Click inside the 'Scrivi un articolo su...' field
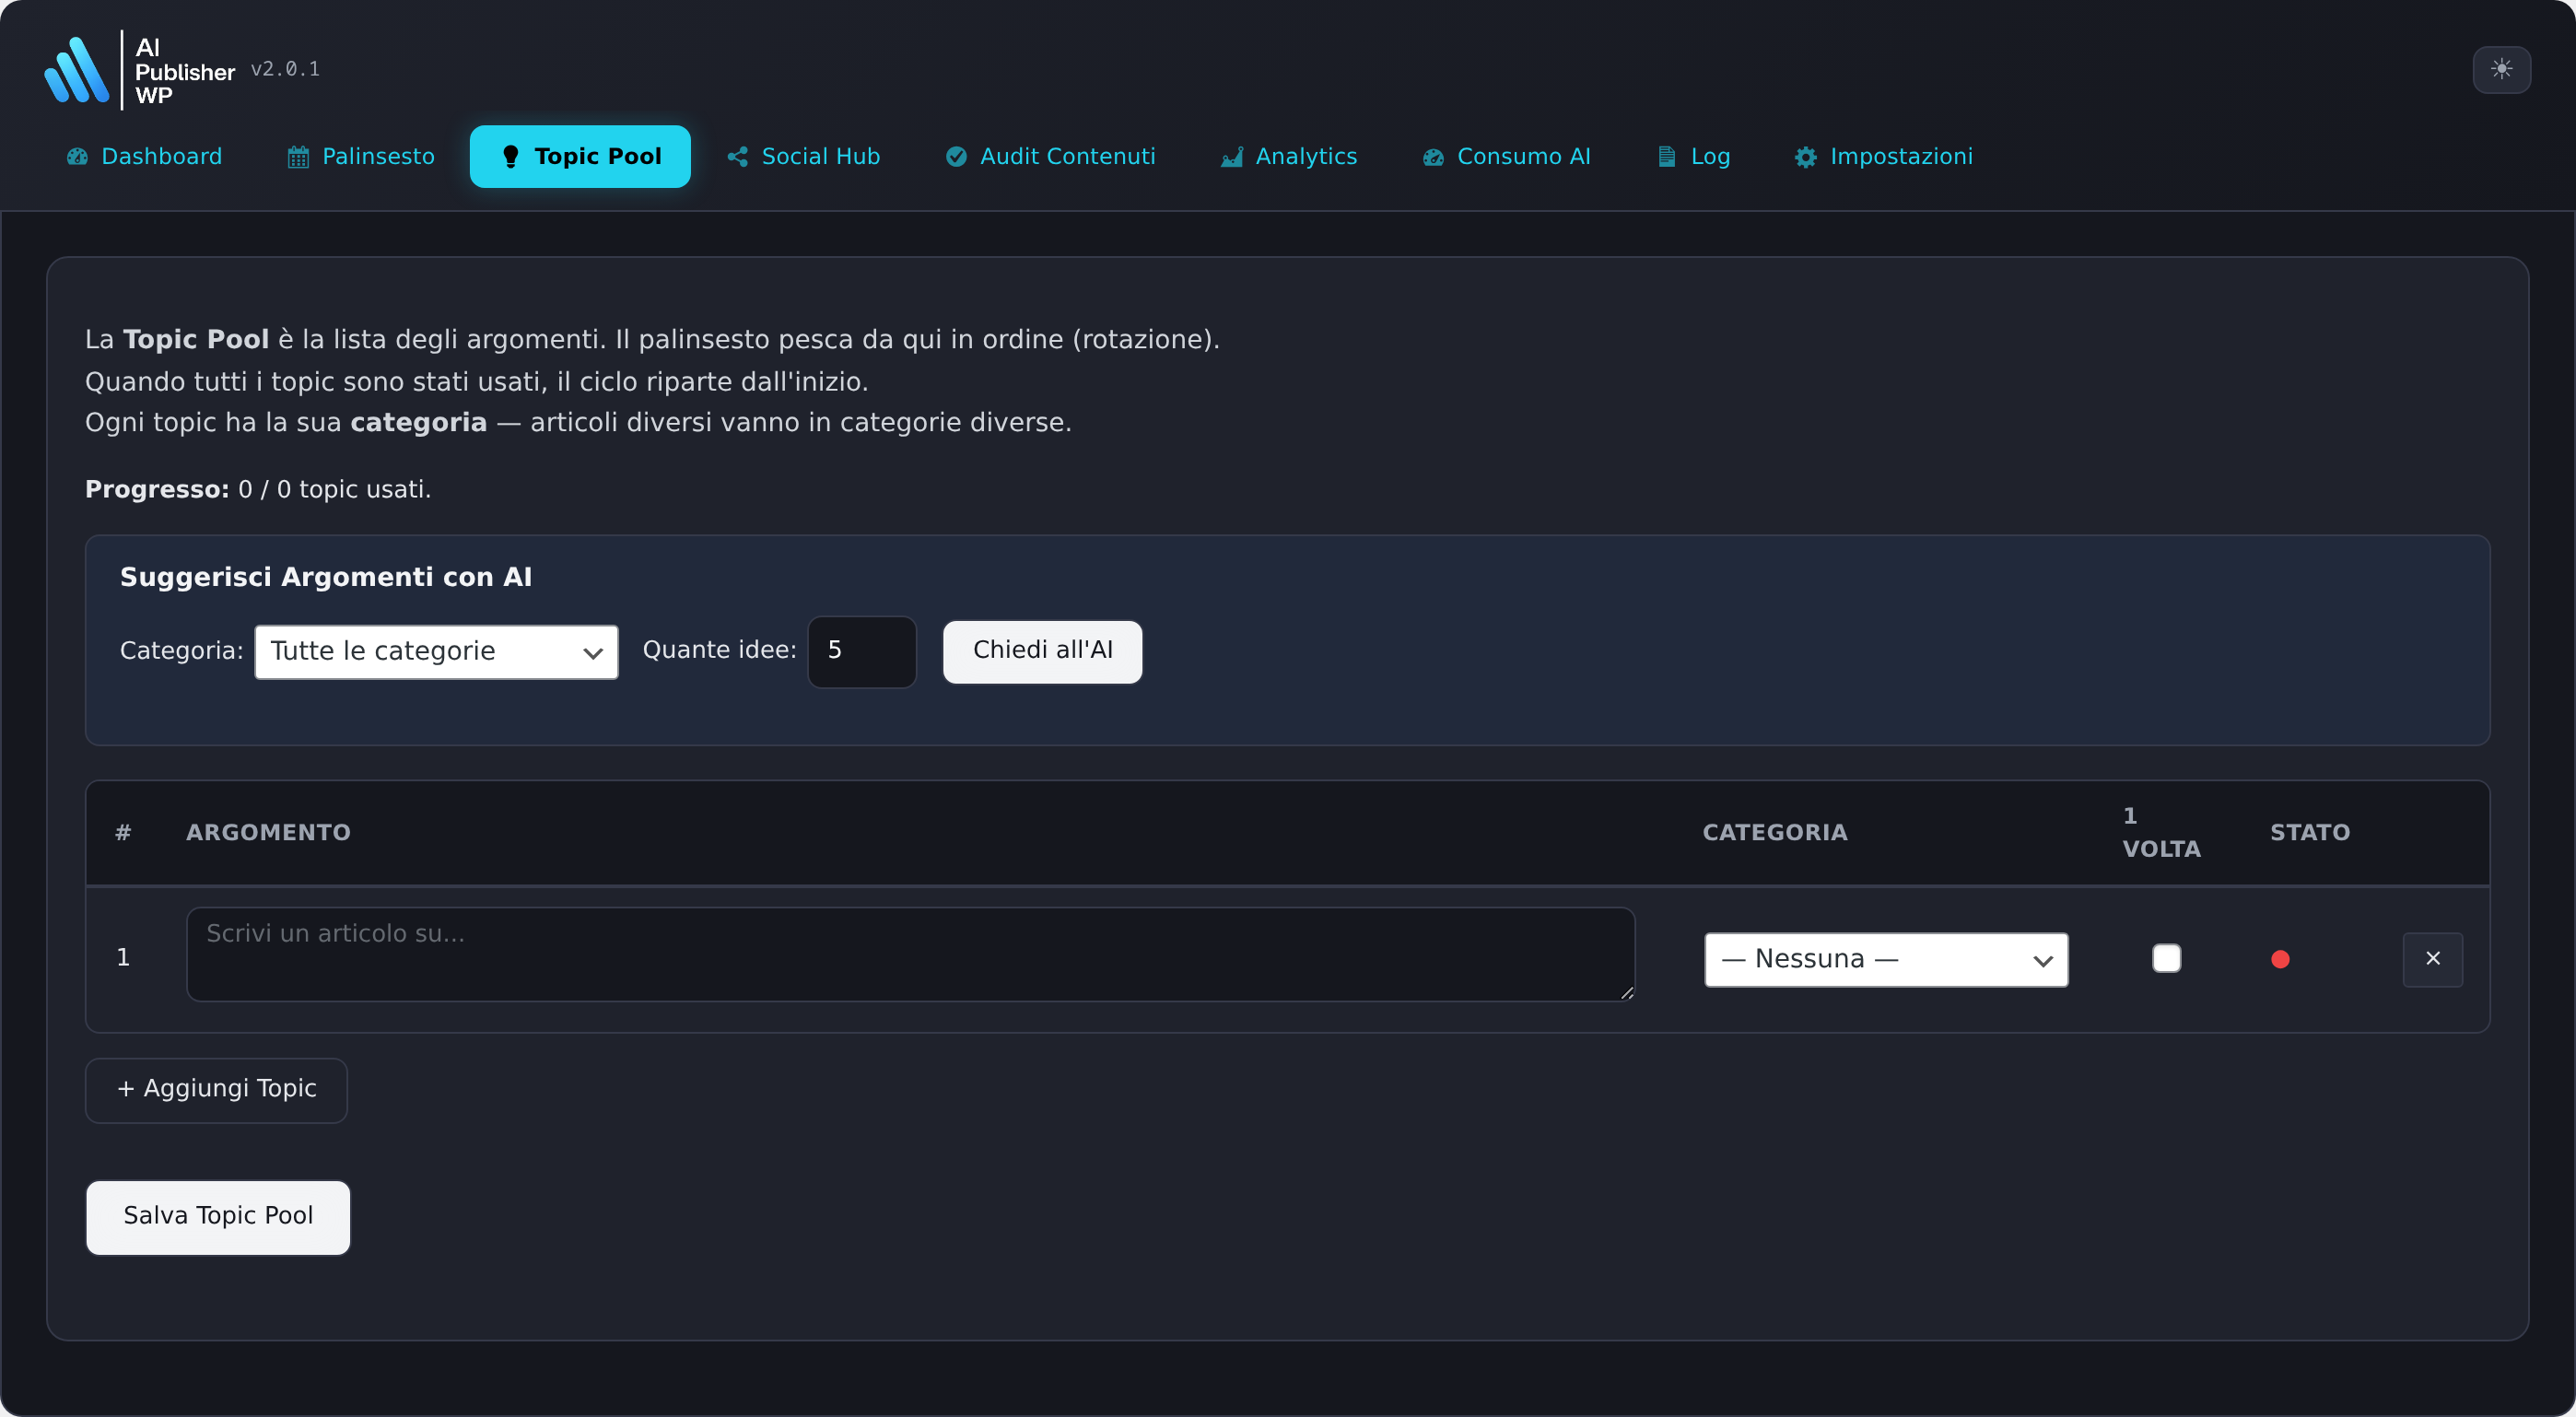 pyautogui.click(x=910, y=955)
